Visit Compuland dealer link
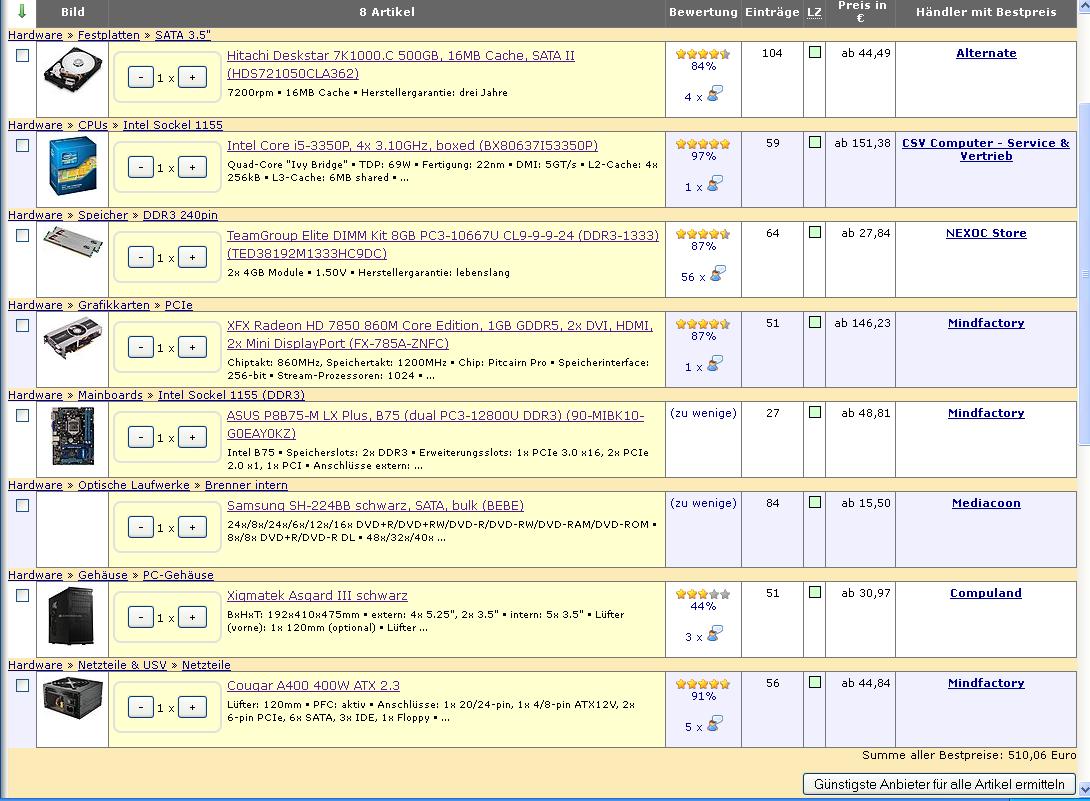 click(986, 592)
